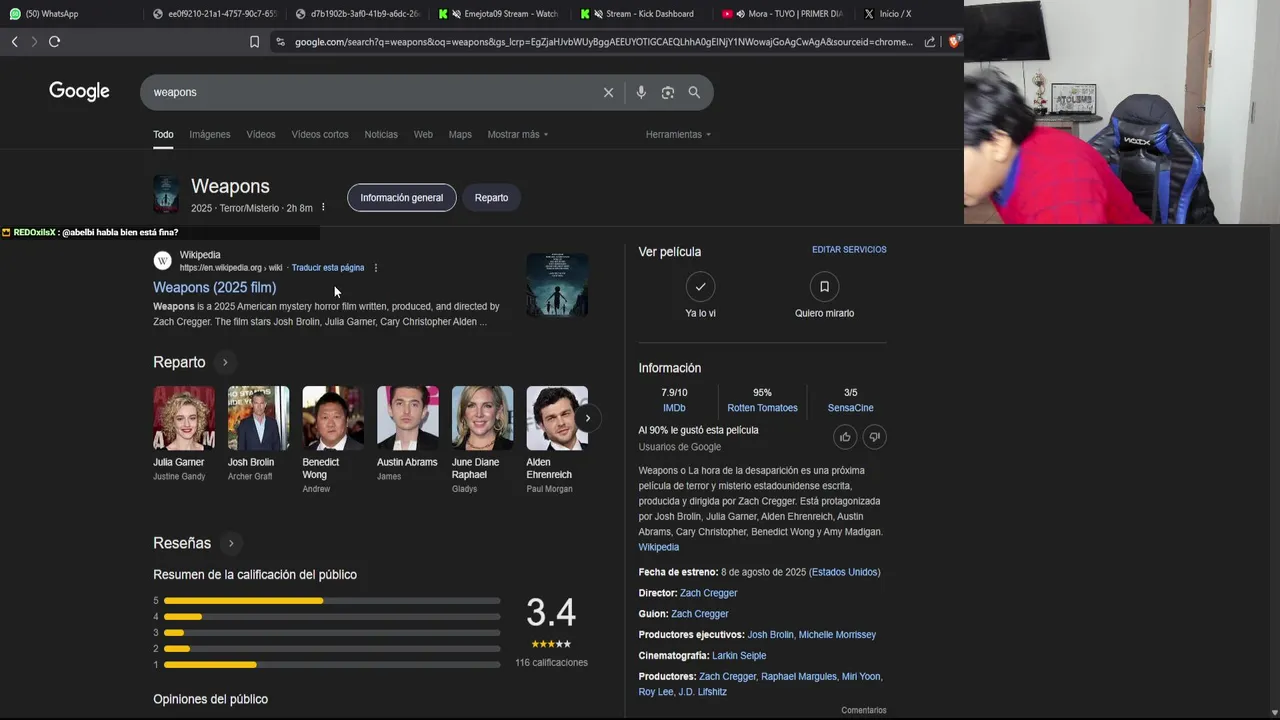The width and height of the screenshot is (1280, 720).
Task: Open three-dot menu beside Weapons title
Action: click(323, 208)
